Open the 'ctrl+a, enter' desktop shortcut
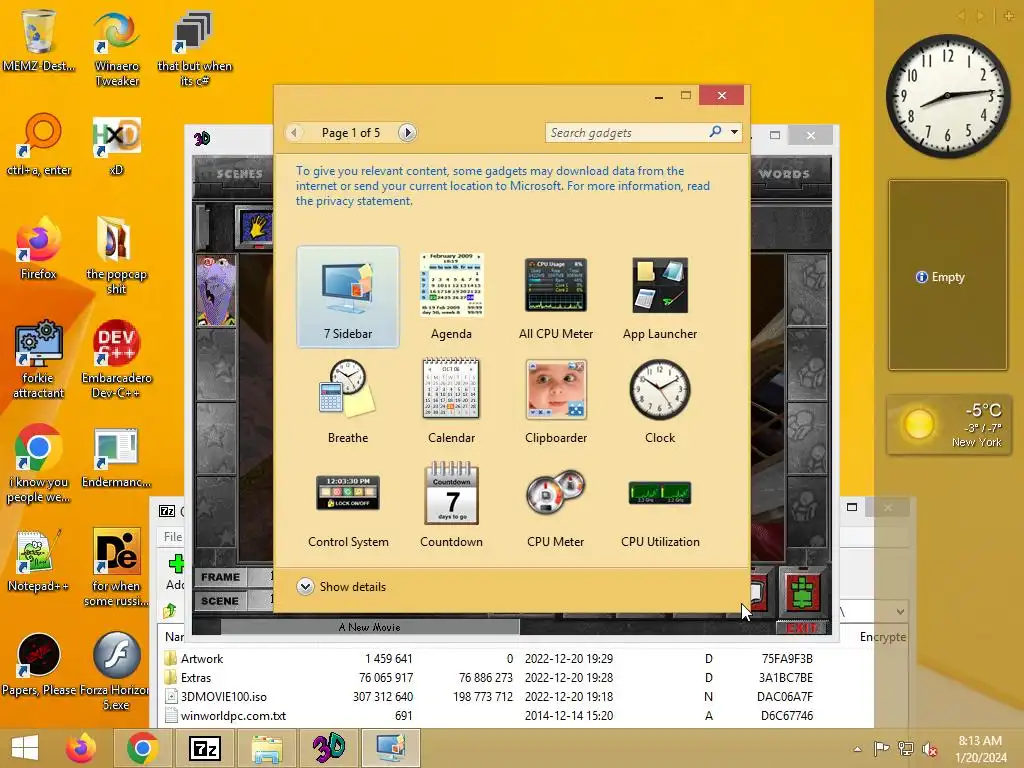Viewport: 1024px width, 768px height. [x=39, y=144]
